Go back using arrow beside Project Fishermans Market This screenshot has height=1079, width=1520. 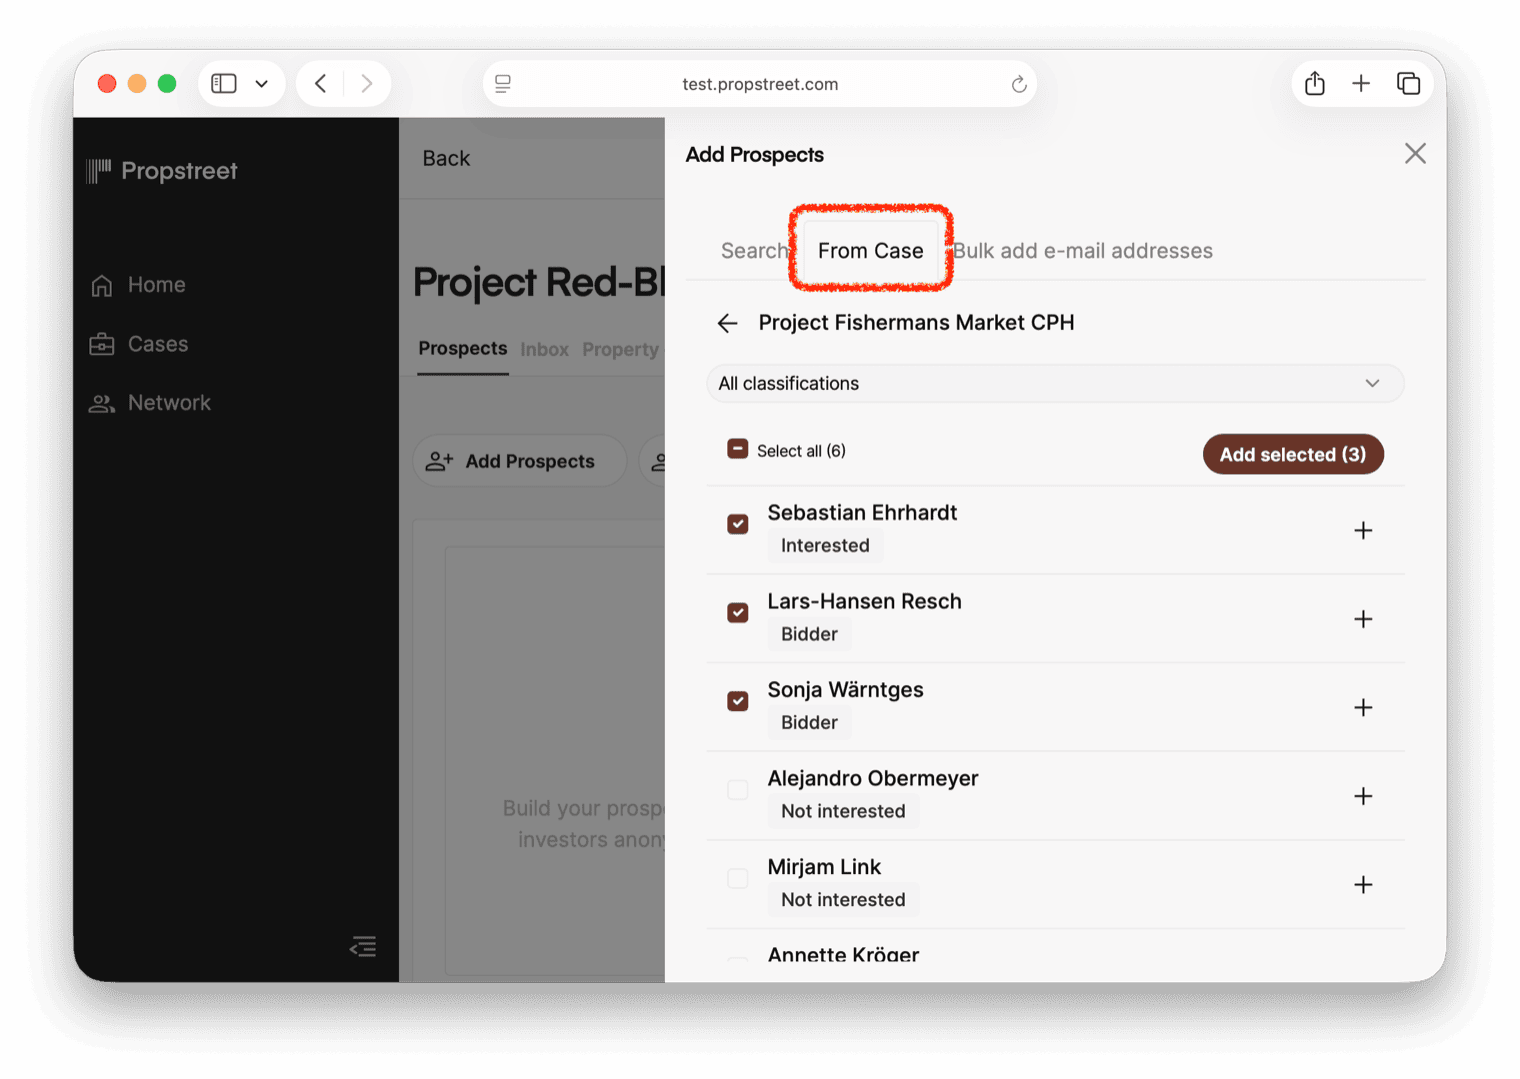click(727, 323)
